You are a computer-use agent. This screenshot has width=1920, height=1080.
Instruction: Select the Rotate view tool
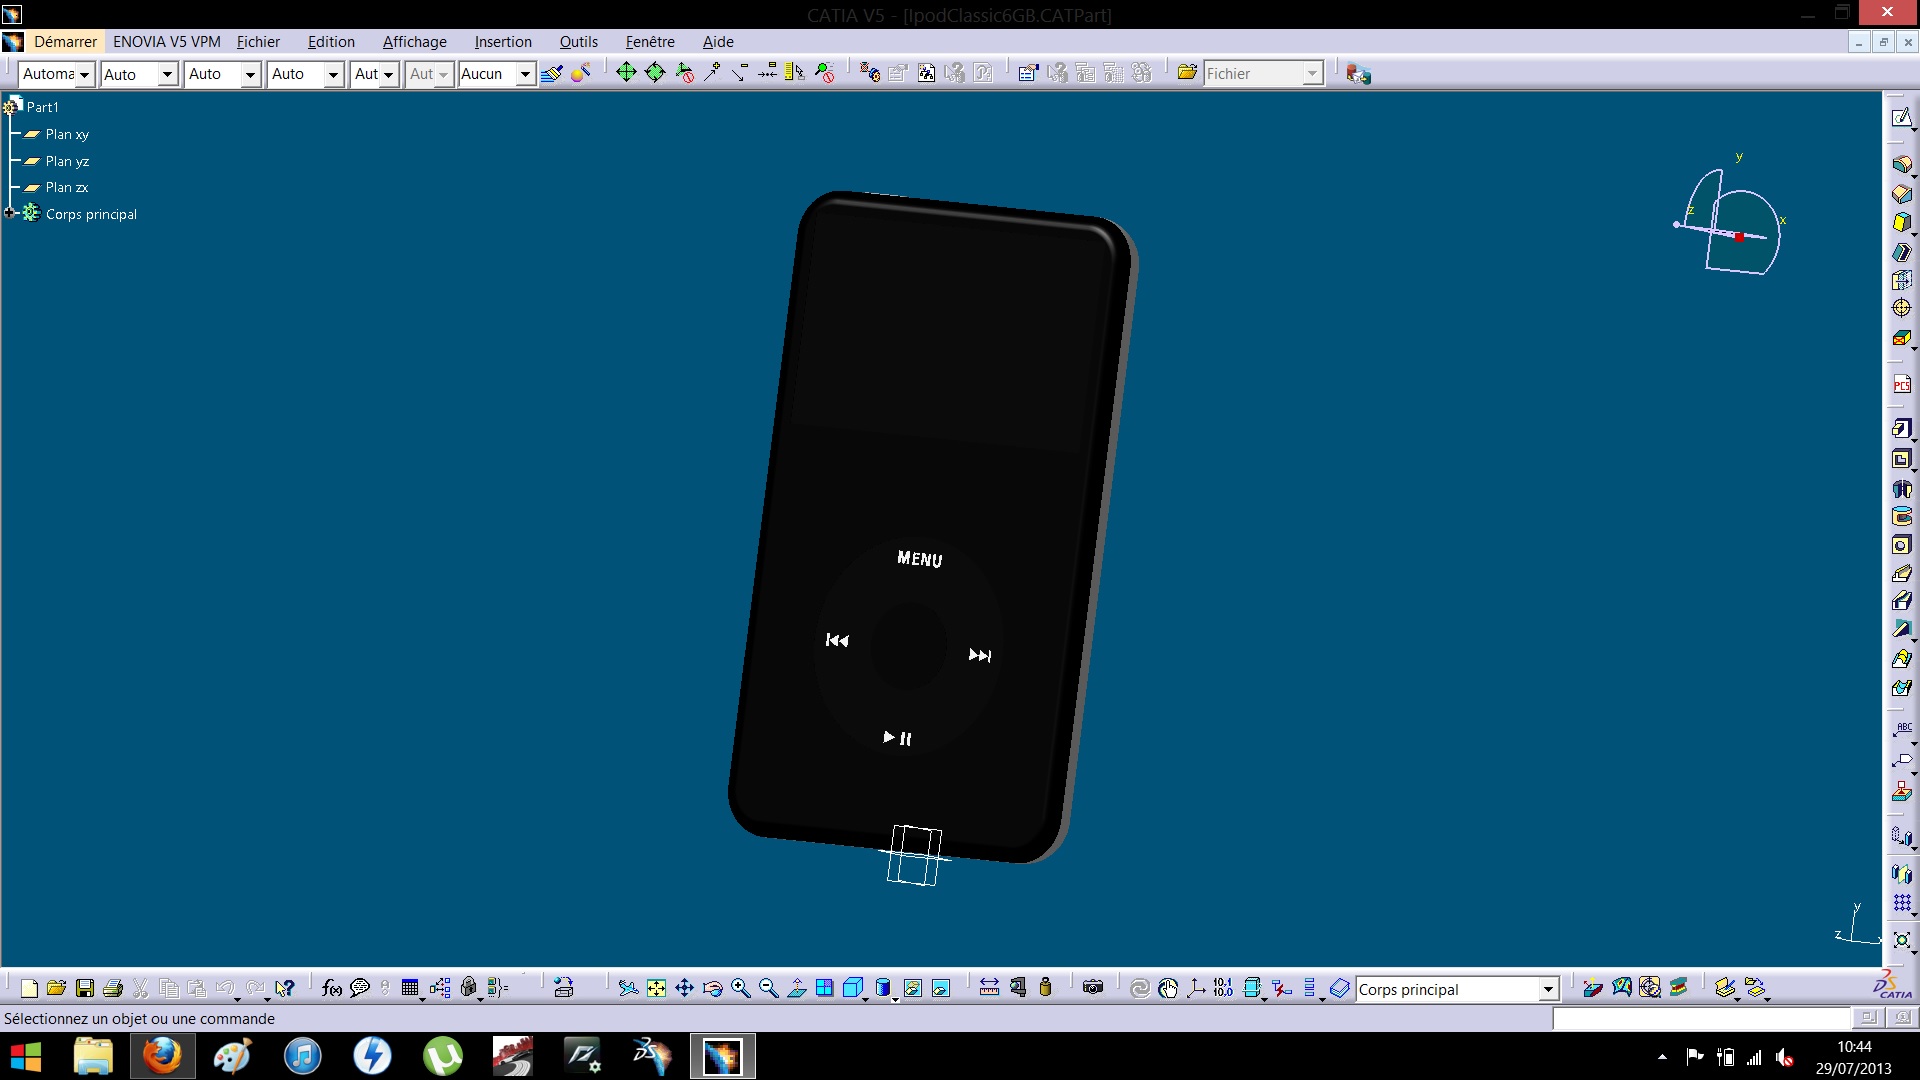[x=713, y=989]
